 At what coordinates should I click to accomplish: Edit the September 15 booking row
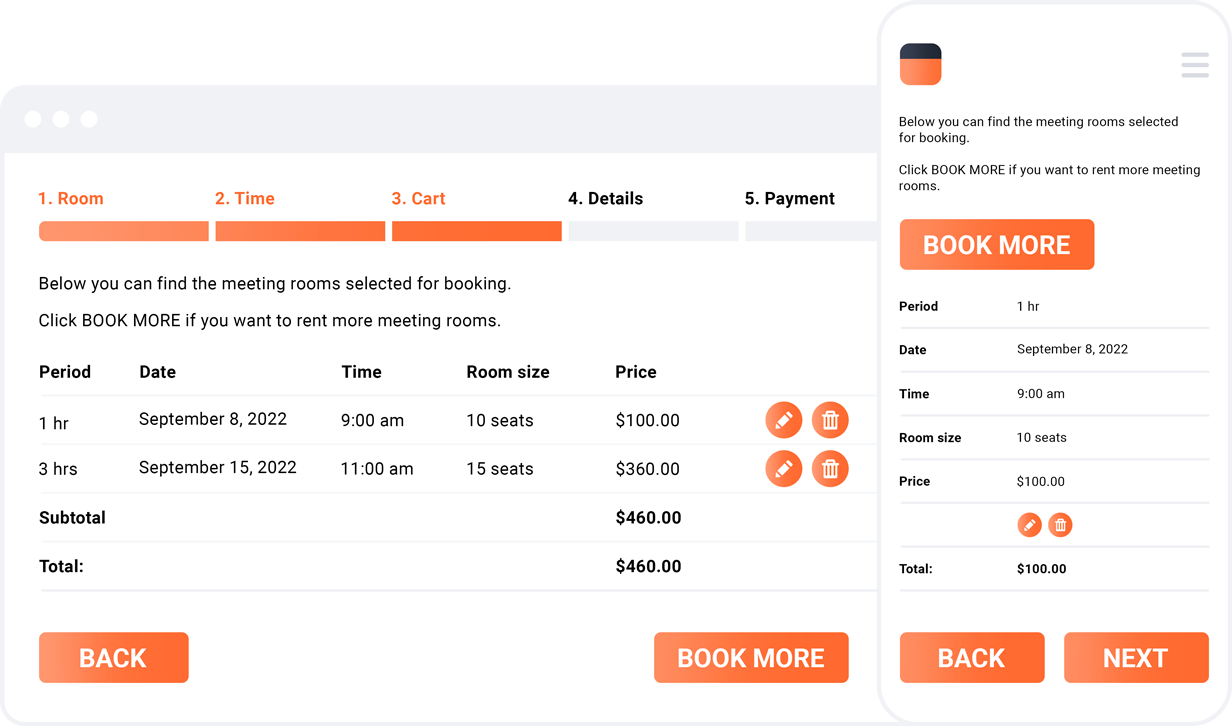tap(783, 468)
